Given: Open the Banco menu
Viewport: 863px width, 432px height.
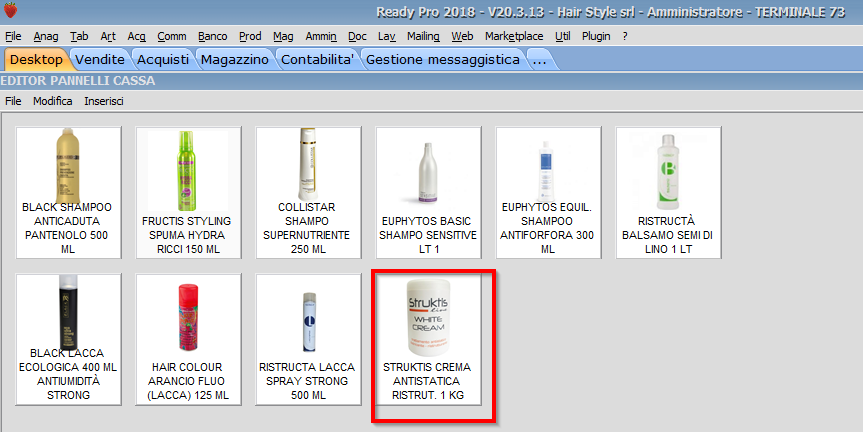Looking at the screenshot, I should [x=212, y=36].
